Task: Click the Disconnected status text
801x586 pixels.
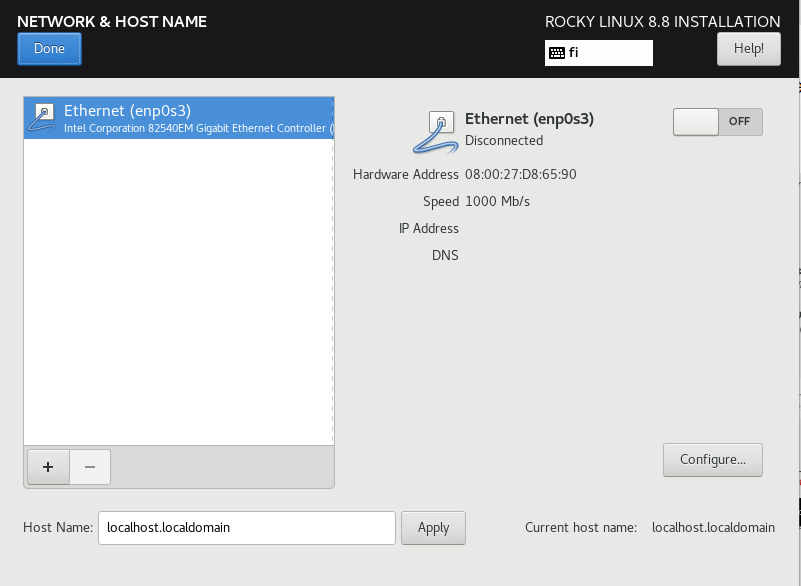Action: (504, 141)
